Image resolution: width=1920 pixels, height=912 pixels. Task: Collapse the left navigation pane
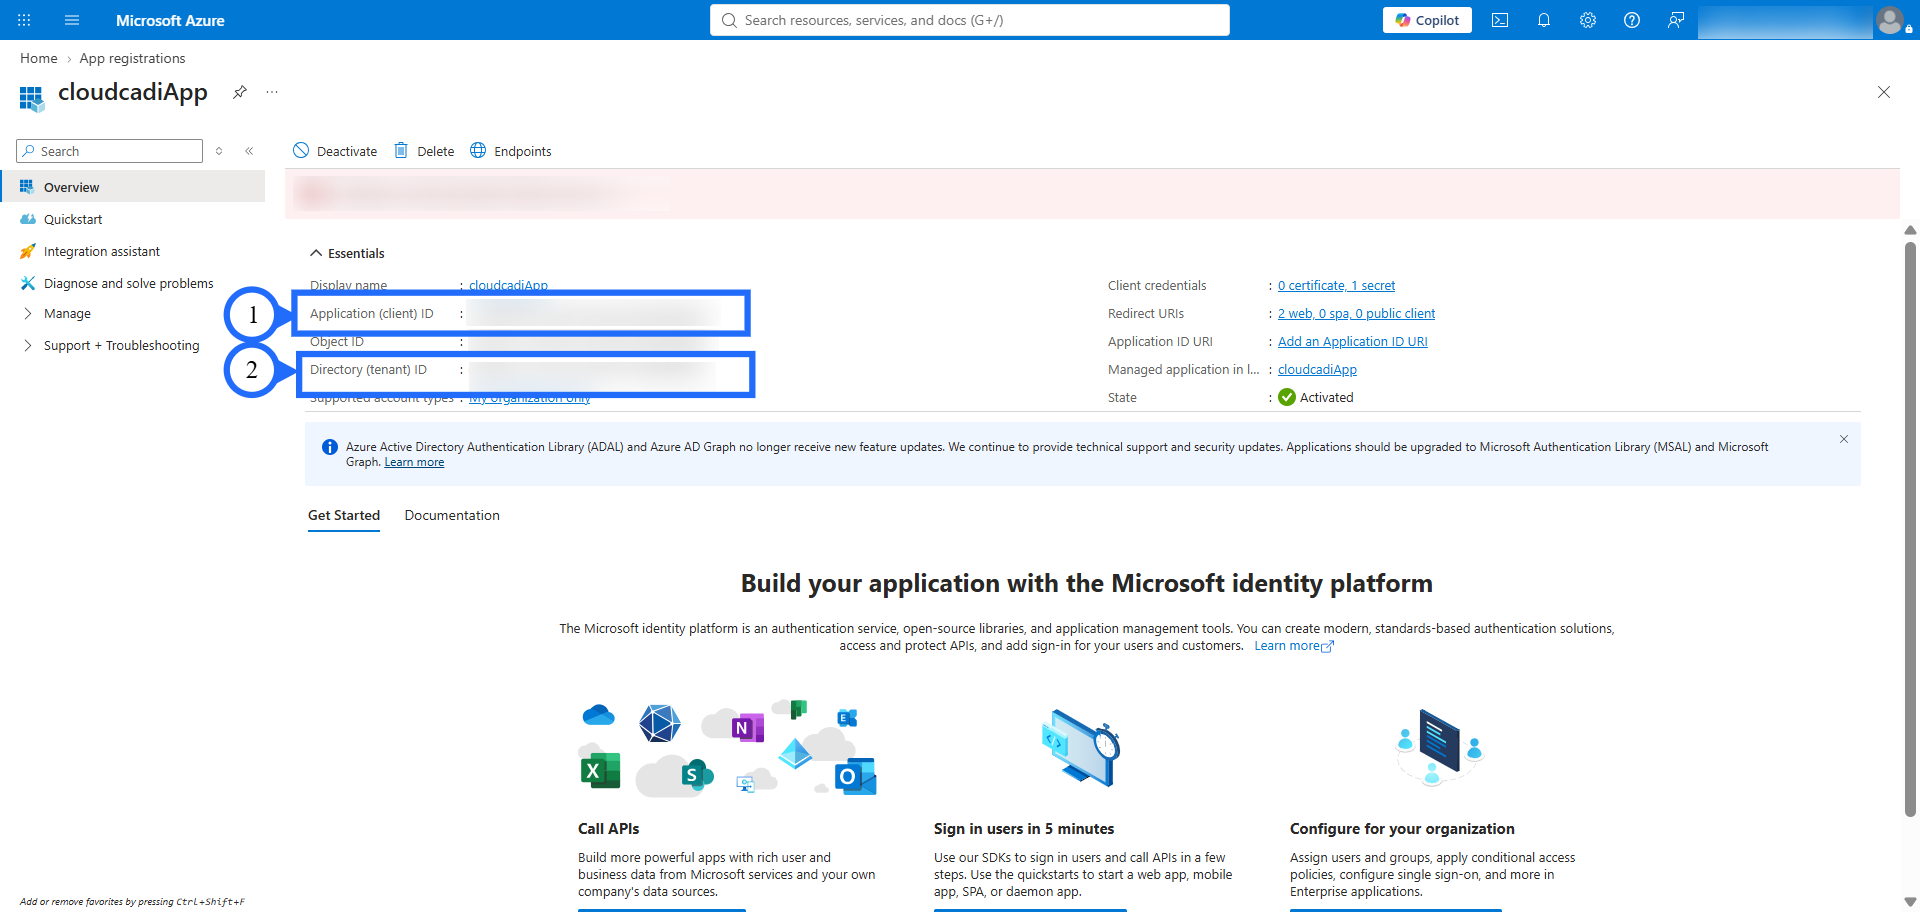[249, 151]
